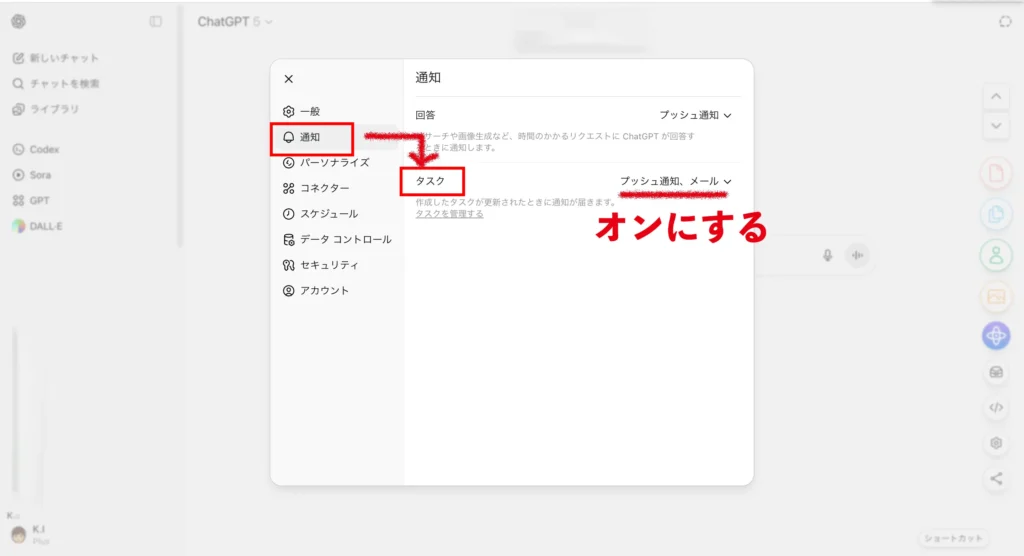Click the bell icon beside 通知

(289, 137)
